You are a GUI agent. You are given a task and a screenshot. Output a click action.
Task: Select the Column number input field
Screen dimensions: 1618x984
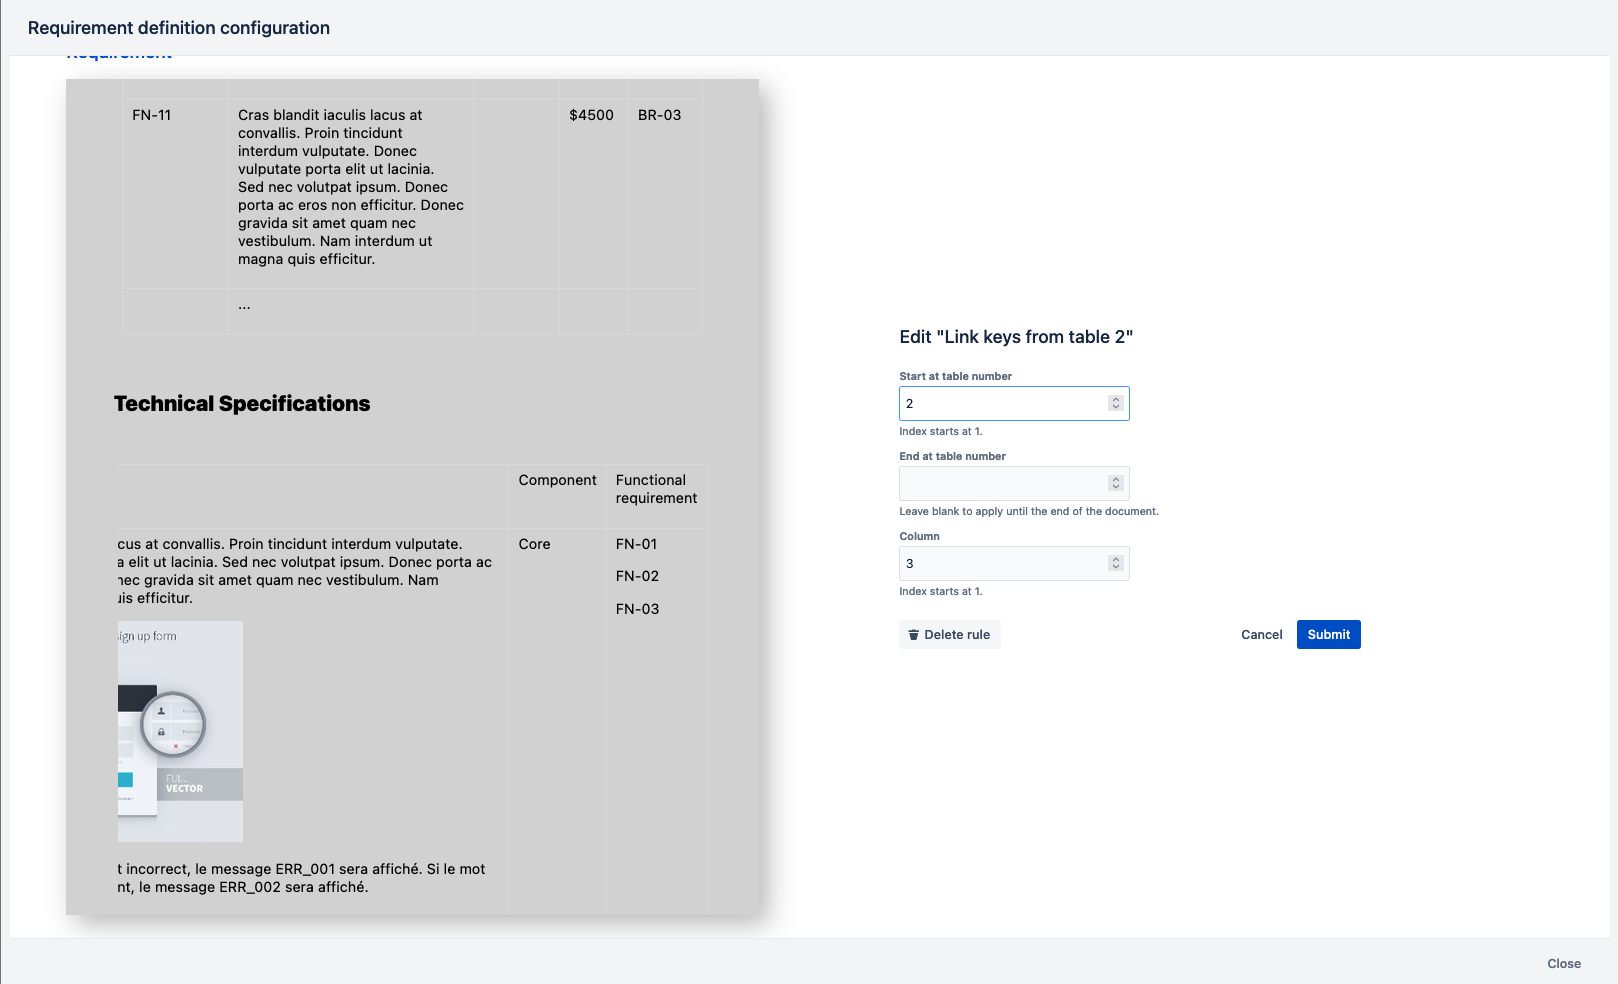tap(1002, 564)
